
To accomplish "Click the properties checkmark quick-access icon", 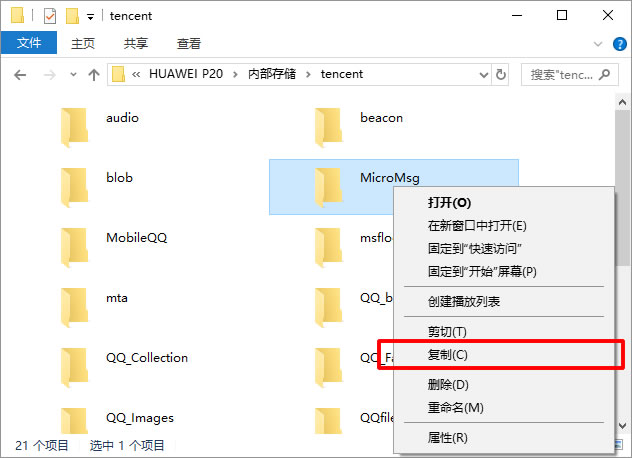I will click(50, 16).
